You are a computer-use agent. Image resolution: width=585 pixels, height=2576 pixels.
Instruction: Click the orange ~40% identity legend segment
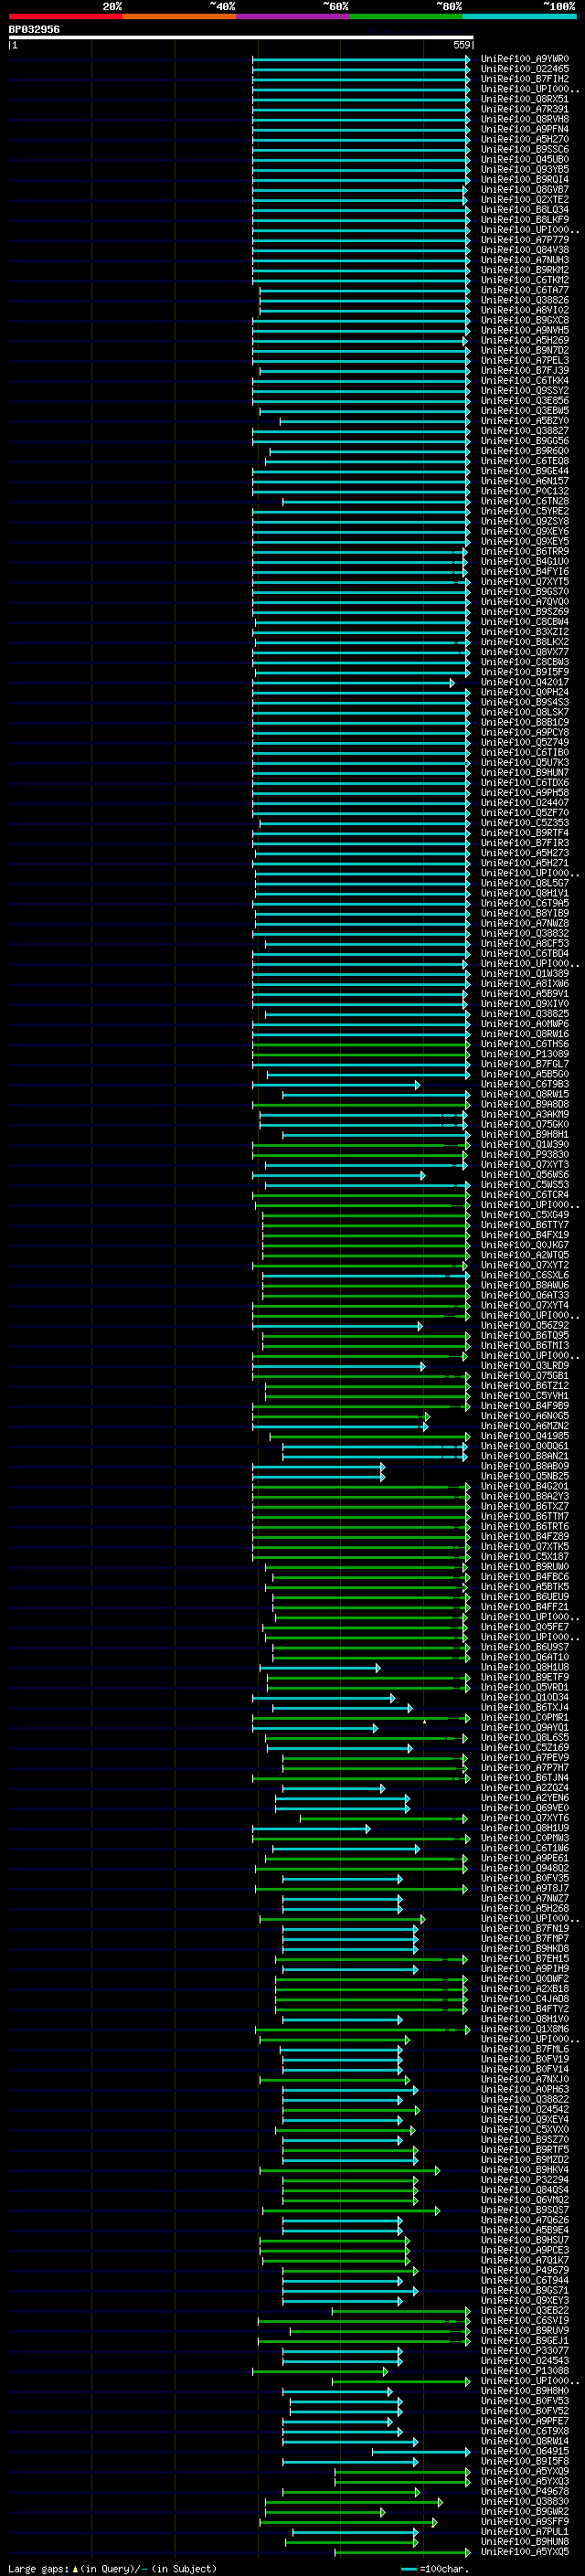179,16
